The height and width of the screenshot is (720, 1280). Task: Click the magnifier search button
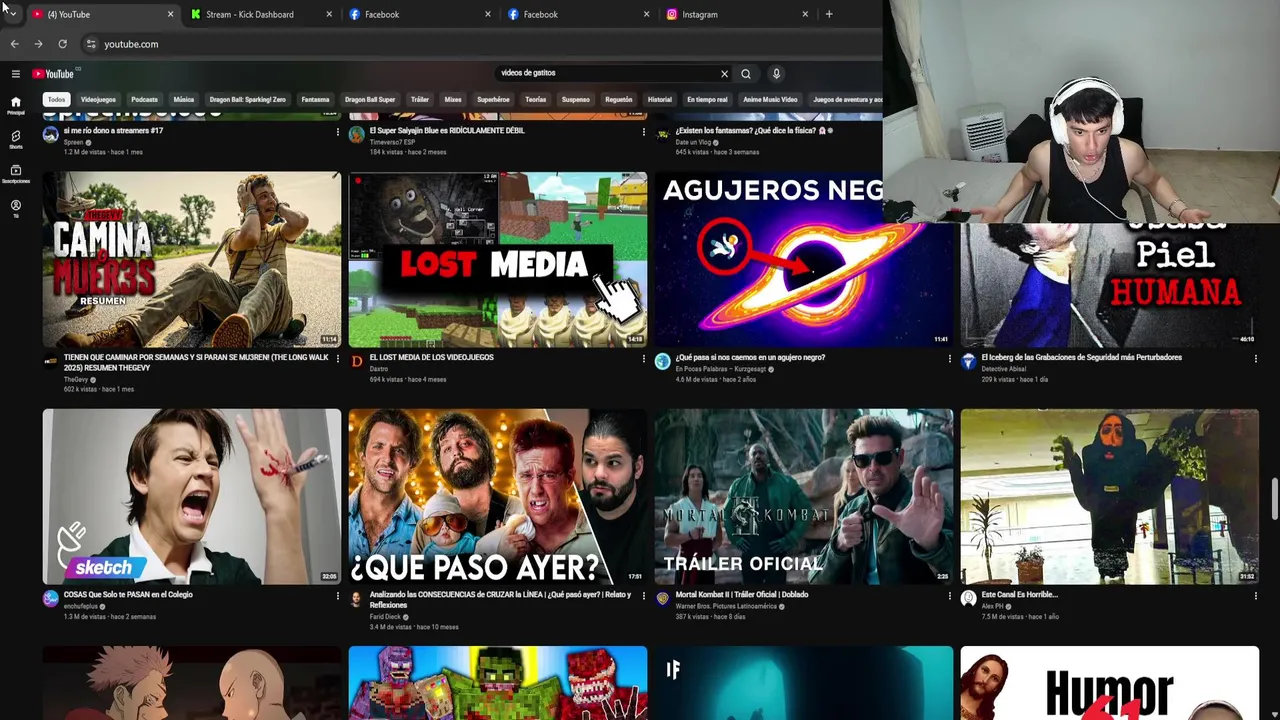coord(746,74)
